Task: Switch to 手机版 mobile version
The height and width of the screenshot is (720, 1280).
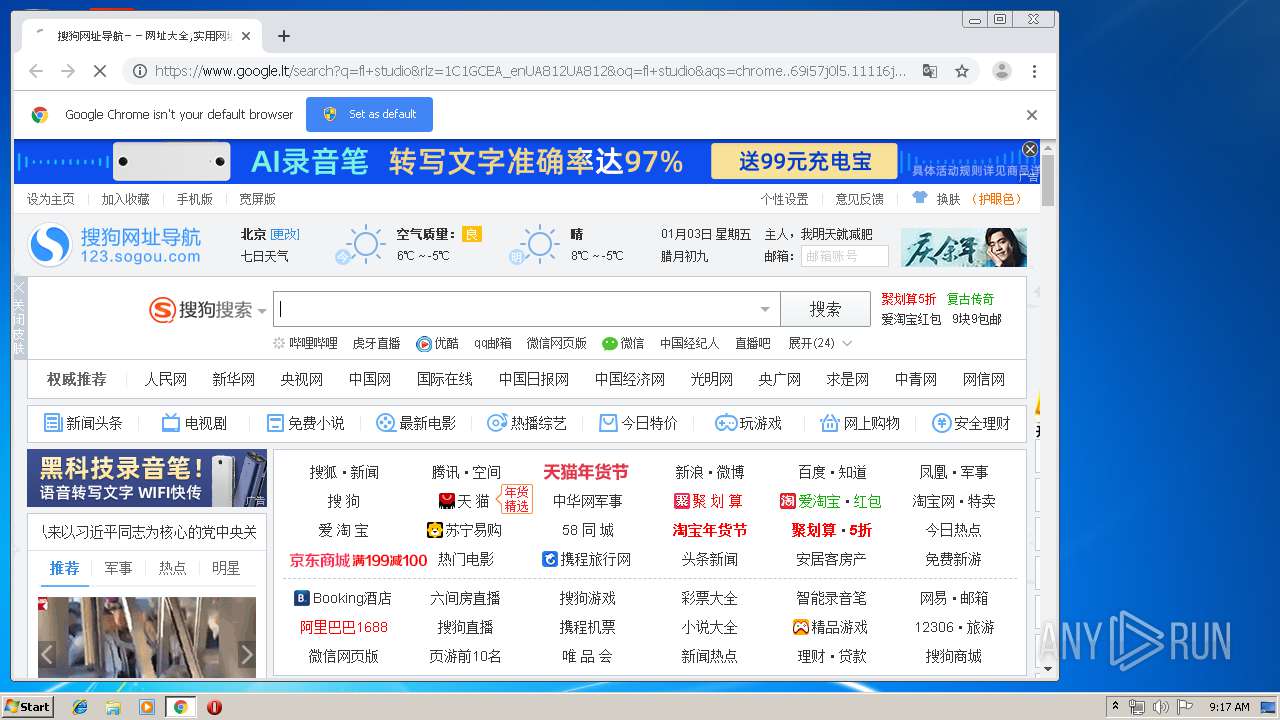Action: (195, 199)
